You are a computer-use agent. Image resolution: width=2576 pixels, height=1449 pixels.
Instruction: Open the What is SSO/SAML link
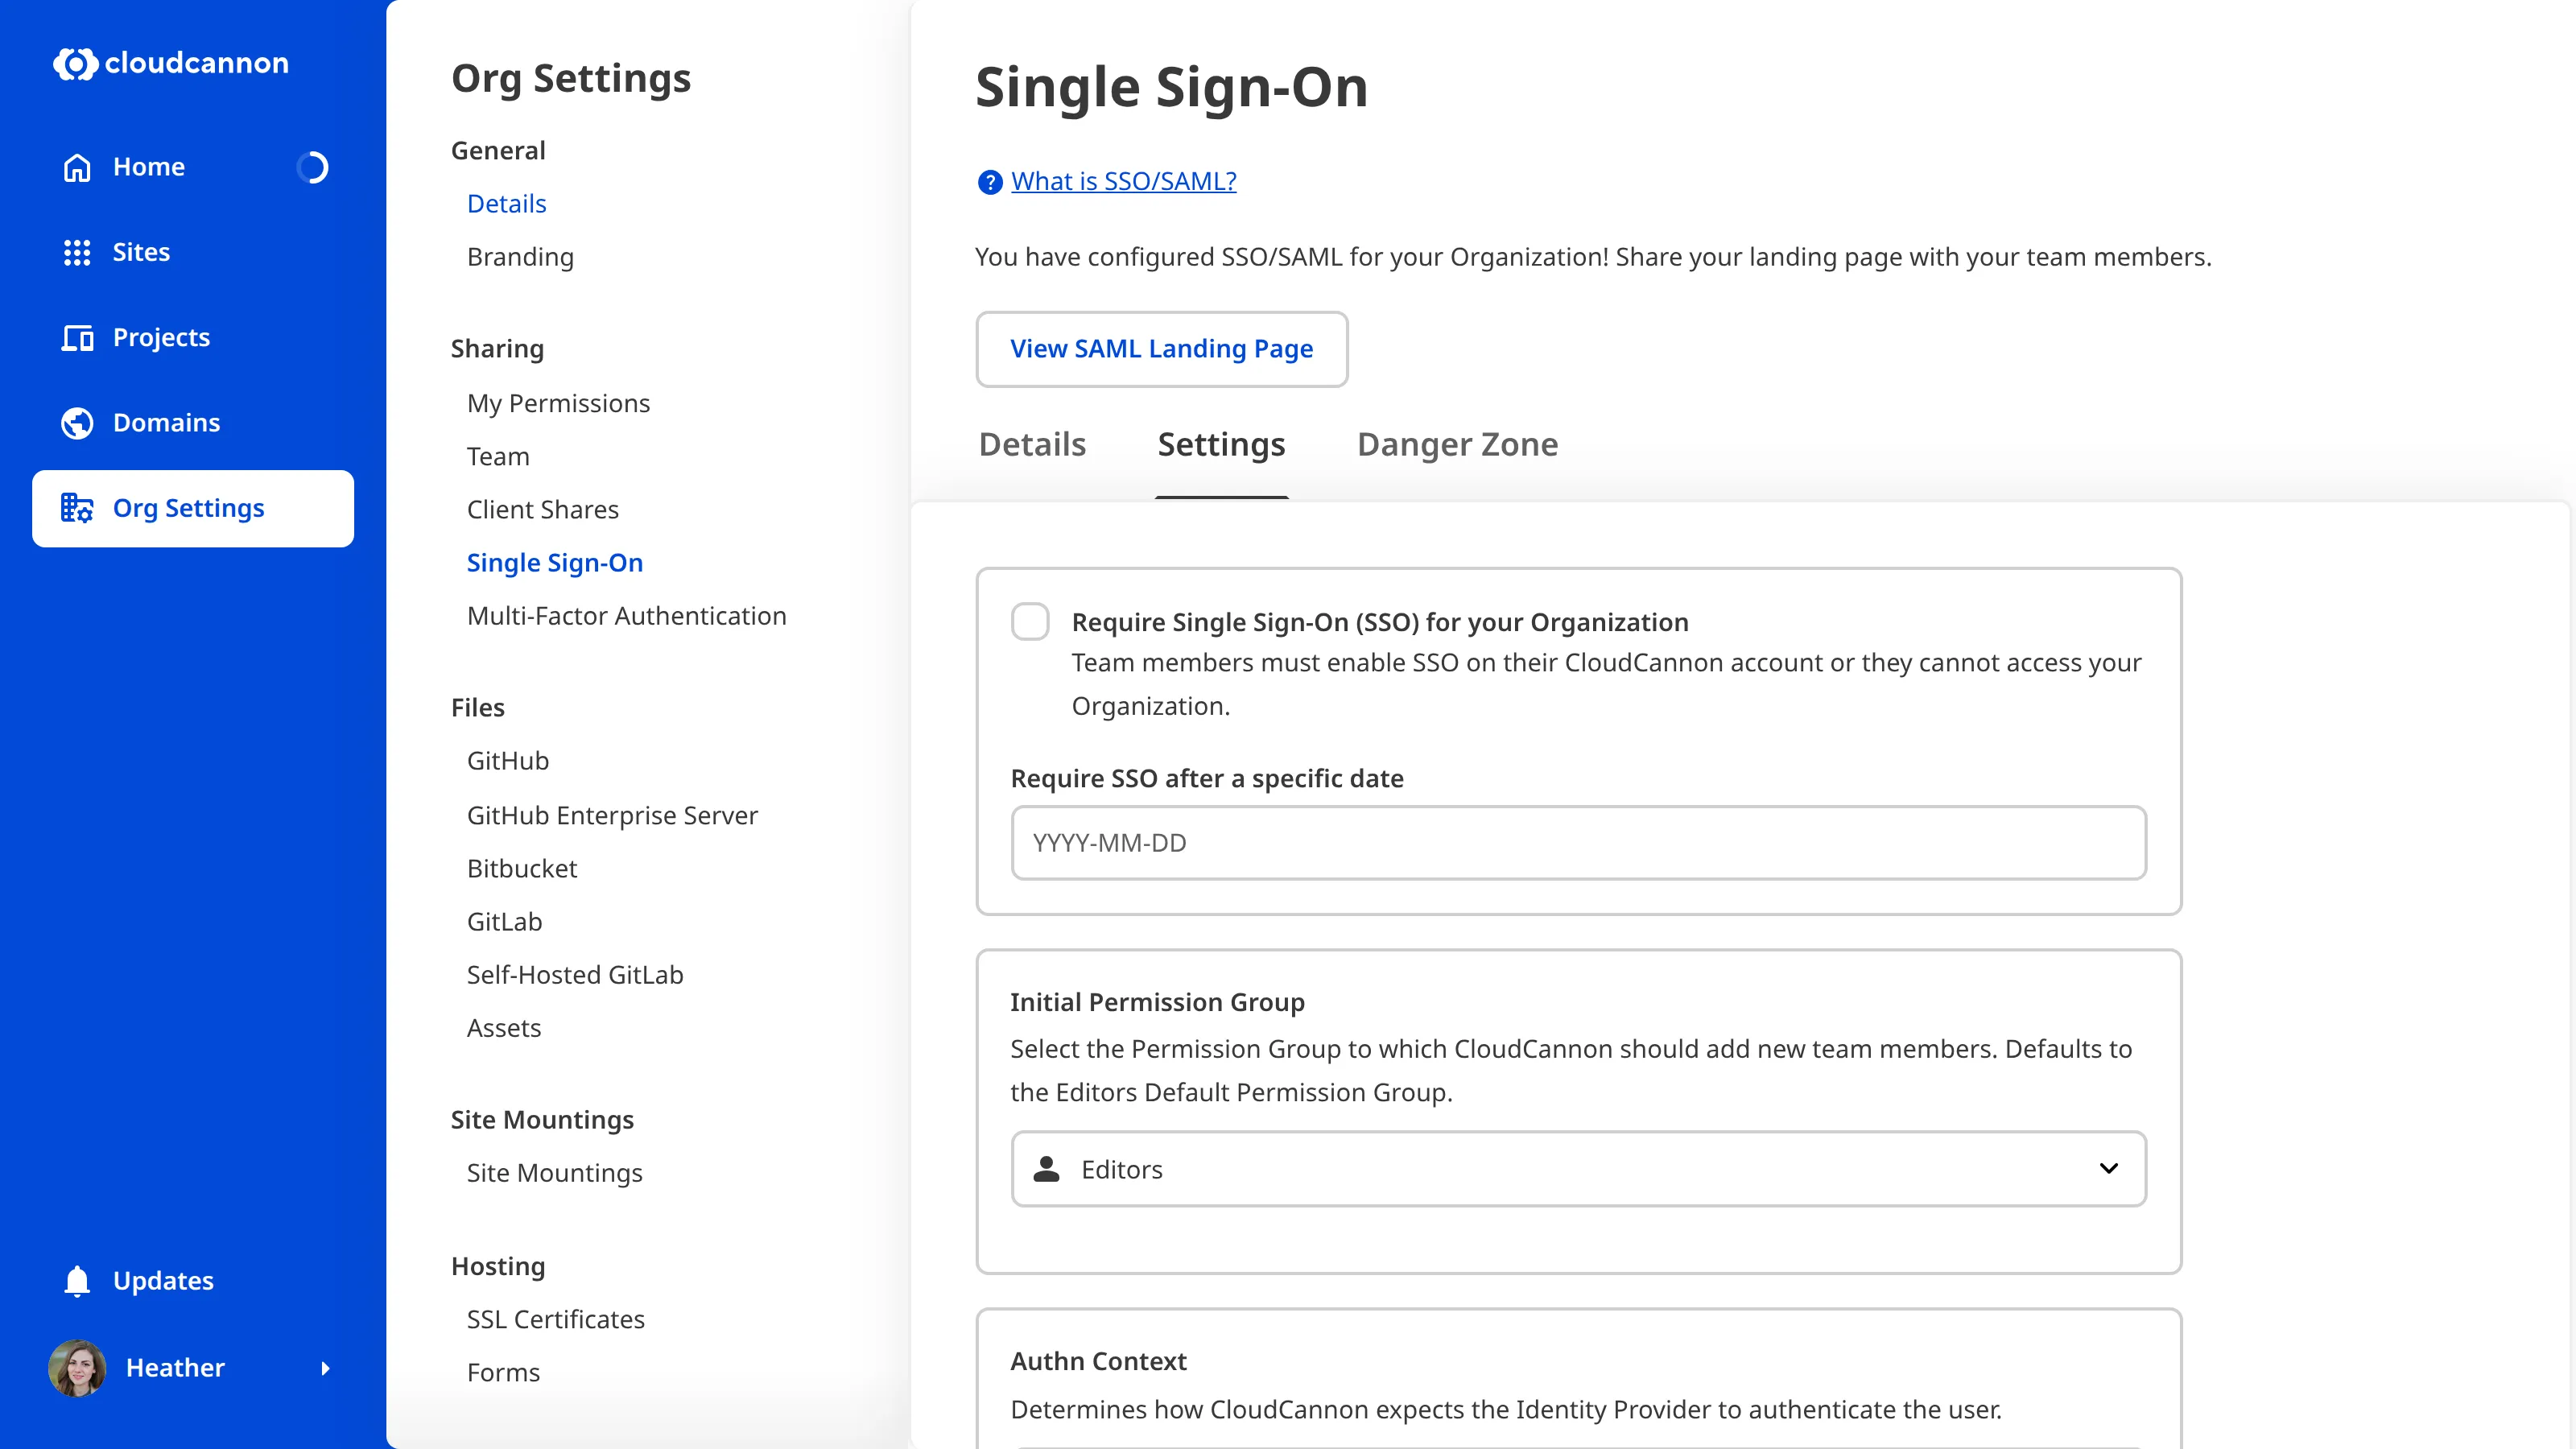1122,181
